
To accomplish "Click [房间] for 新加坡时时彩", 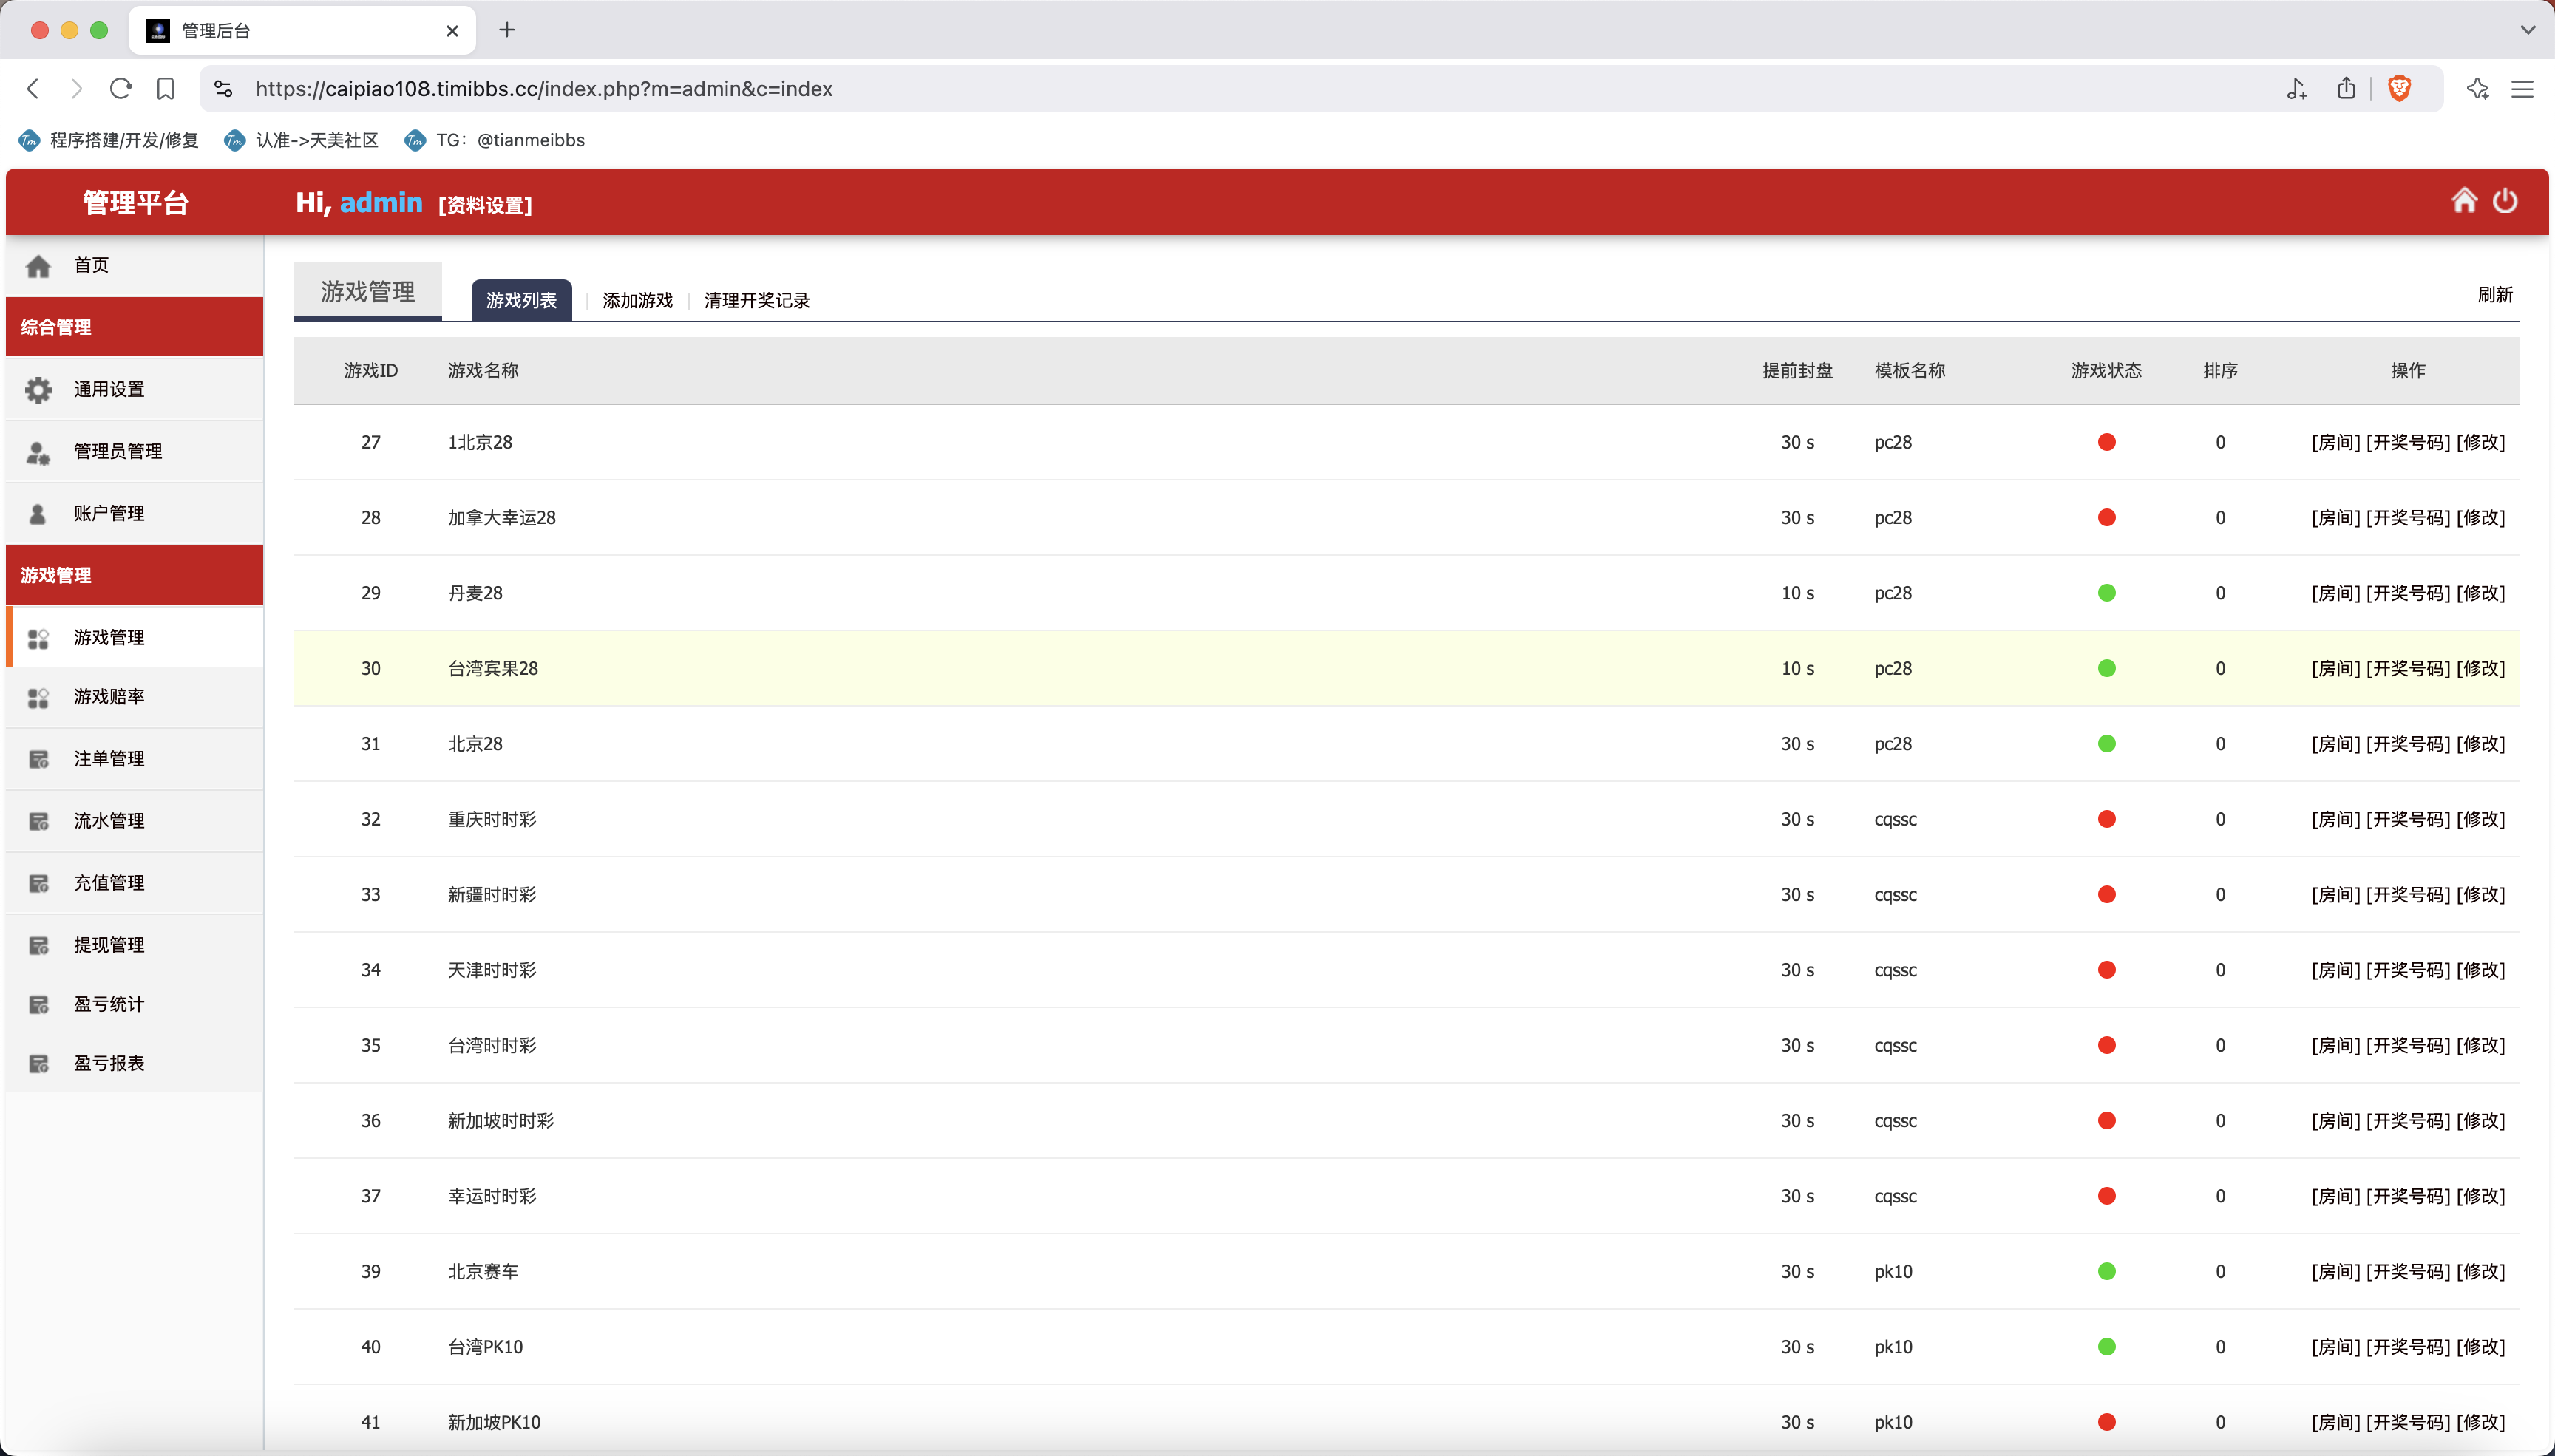I will 2335,1121.
